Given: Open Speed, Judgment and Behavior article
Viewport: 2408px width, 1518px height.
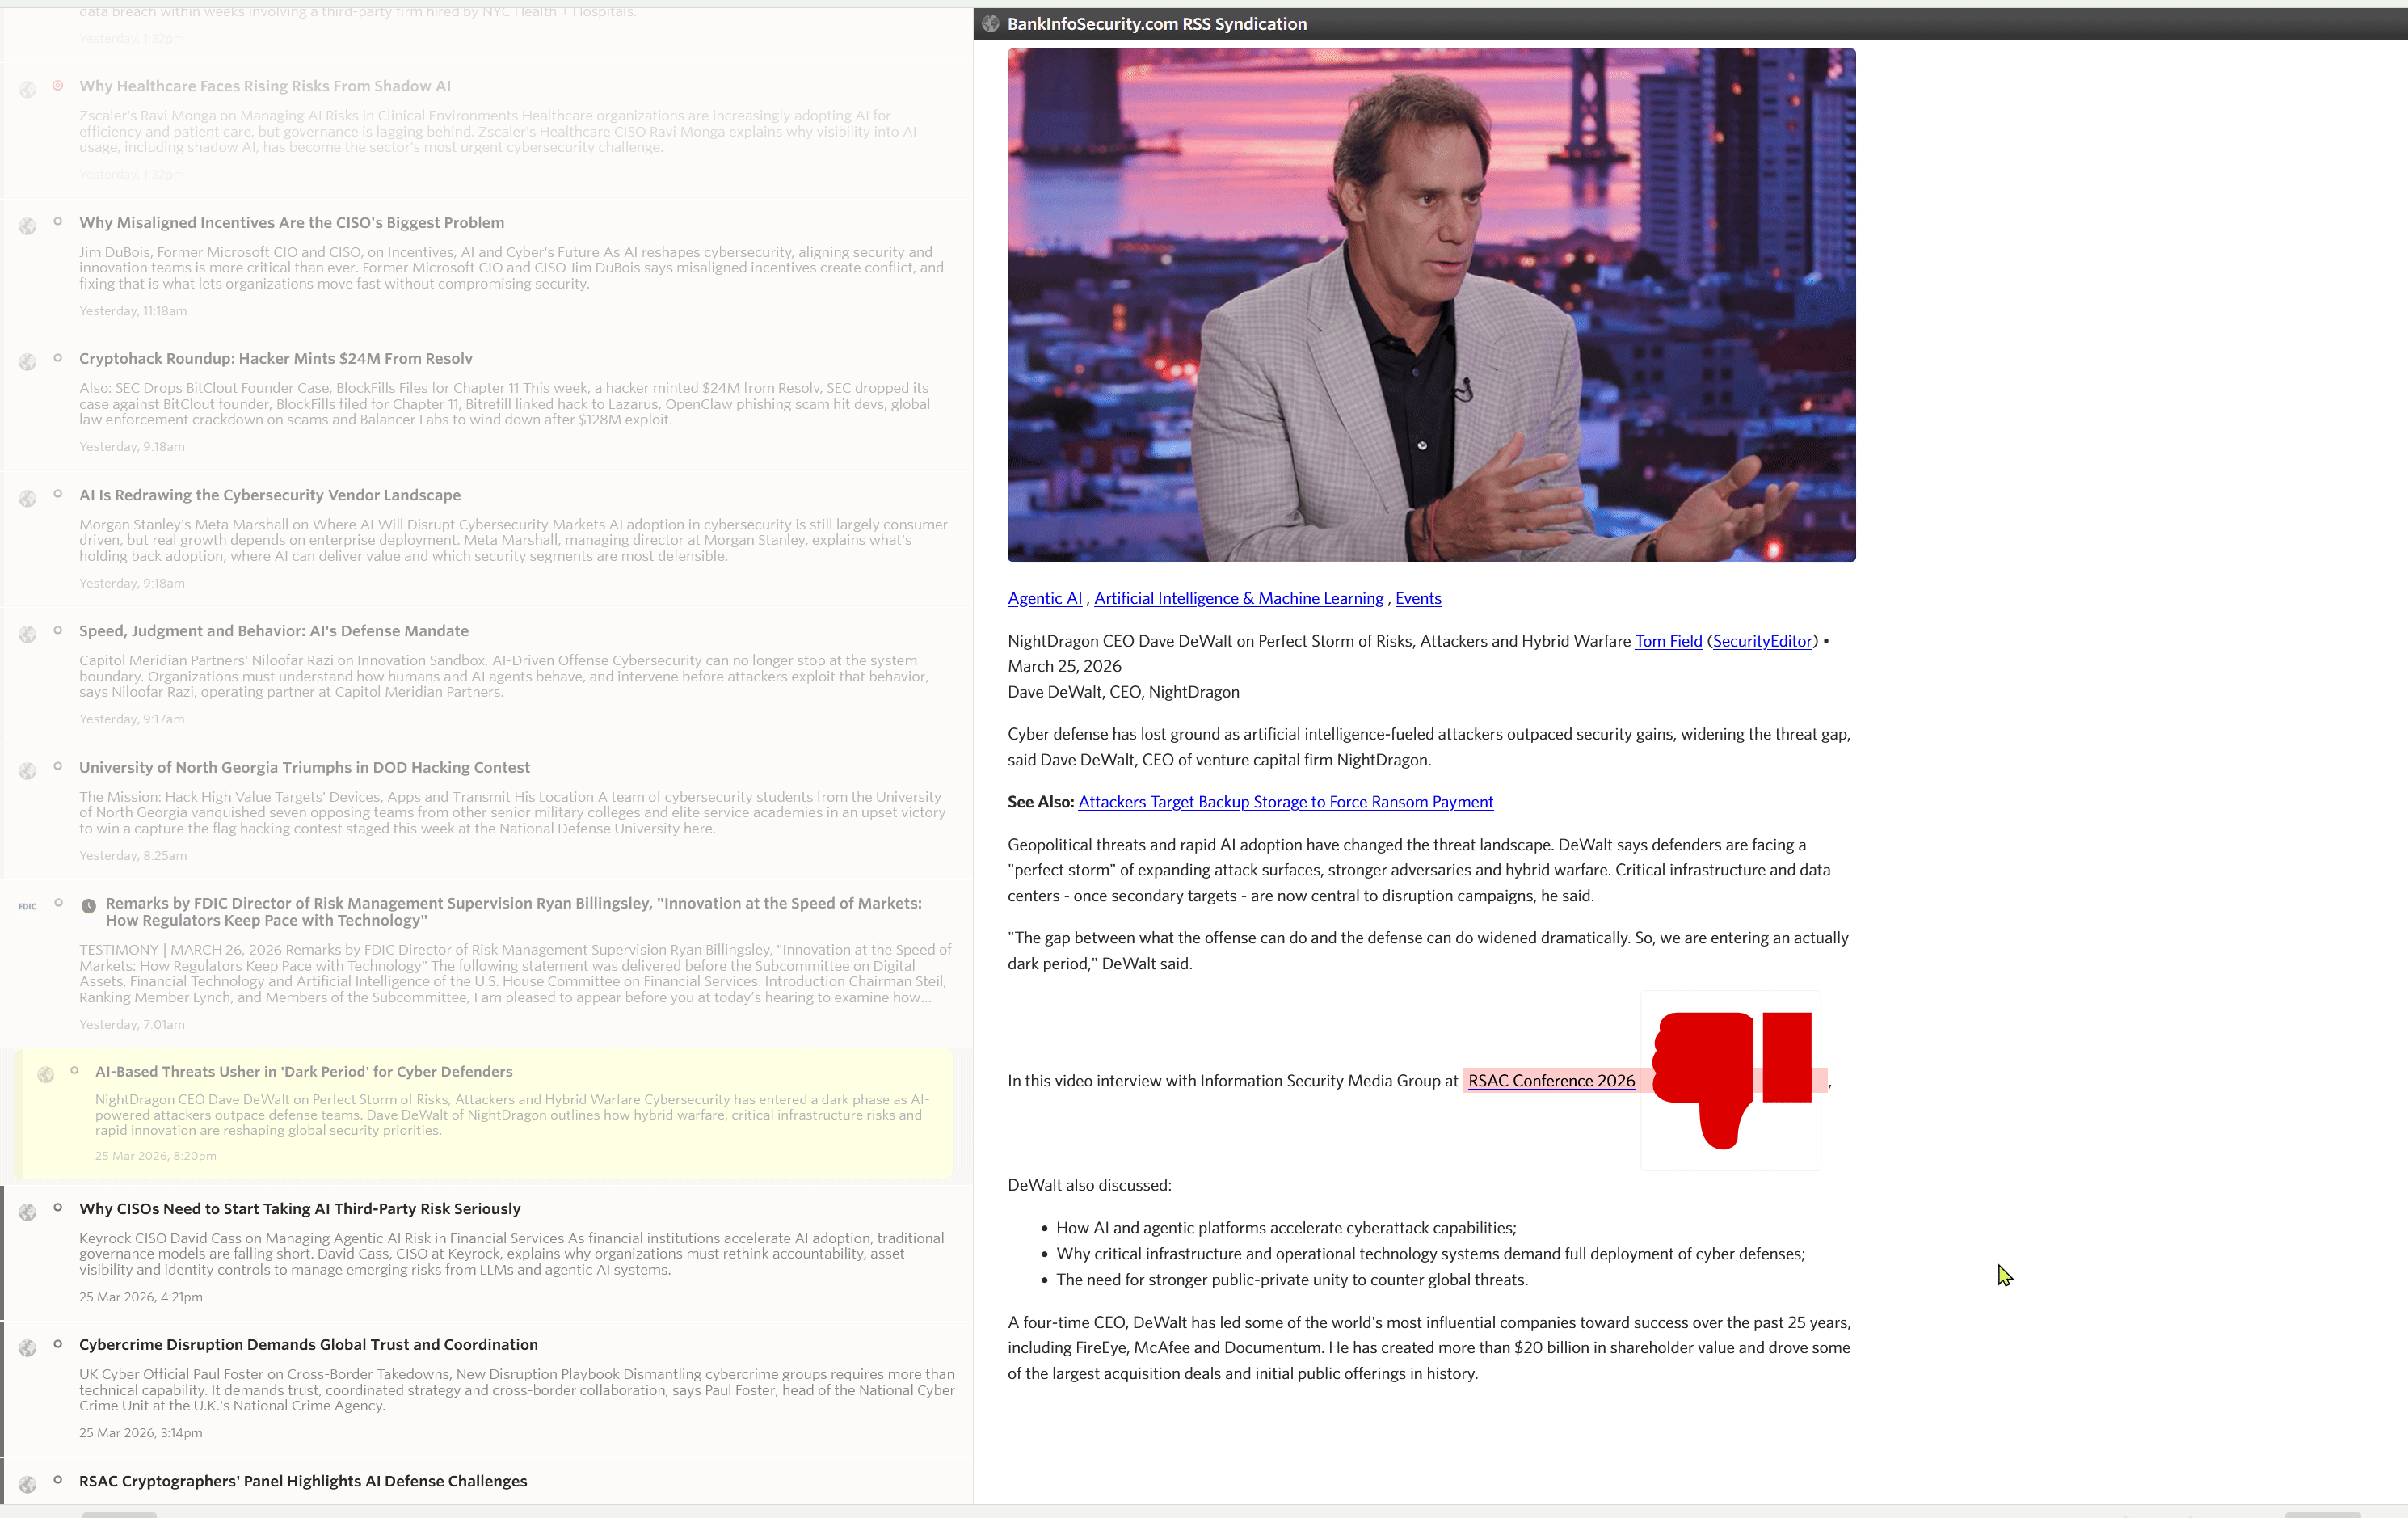Looking at the screenshot, I should (x=274, y=631).
